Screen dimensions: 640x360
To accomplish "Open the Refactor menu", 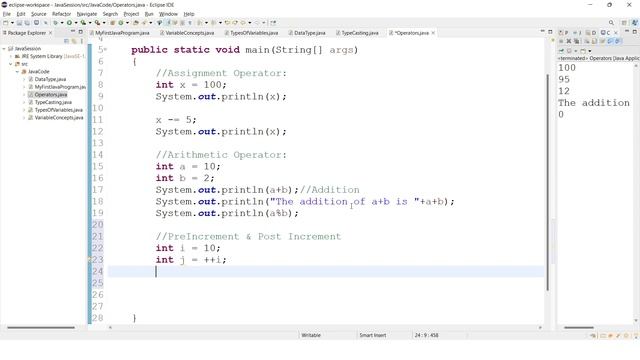I will 61,14.
